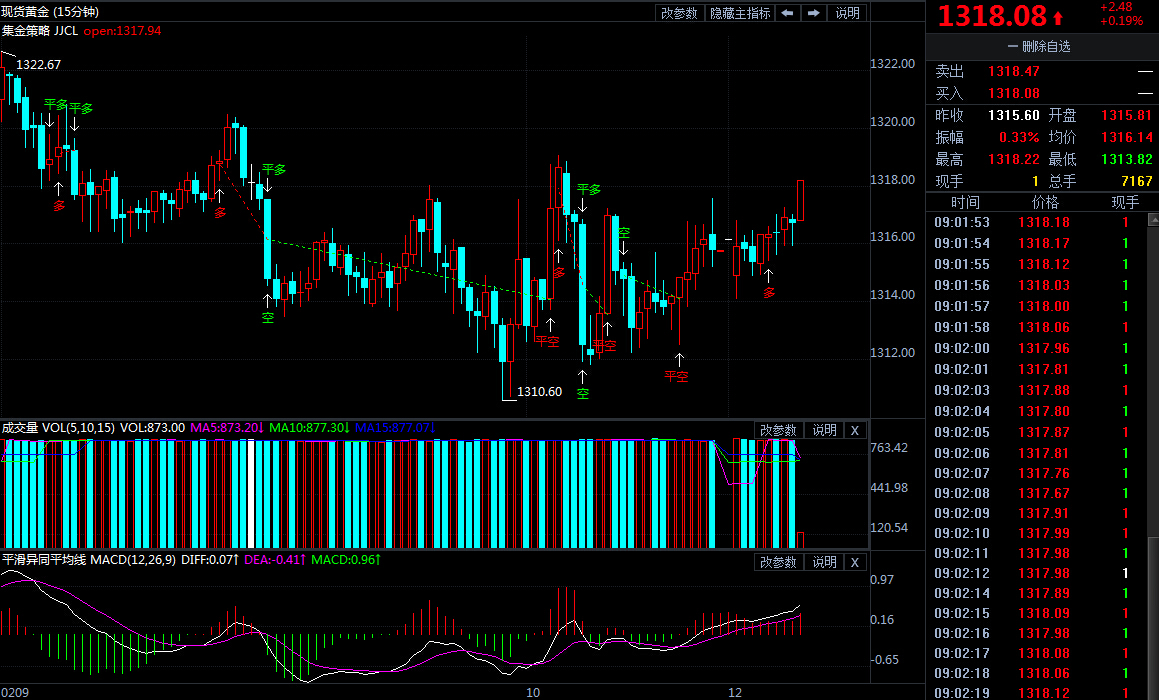Viewport: 1159px width, 700px height.
Task: Click the MA5:873.20 value
Action: (x=228, y=428)
